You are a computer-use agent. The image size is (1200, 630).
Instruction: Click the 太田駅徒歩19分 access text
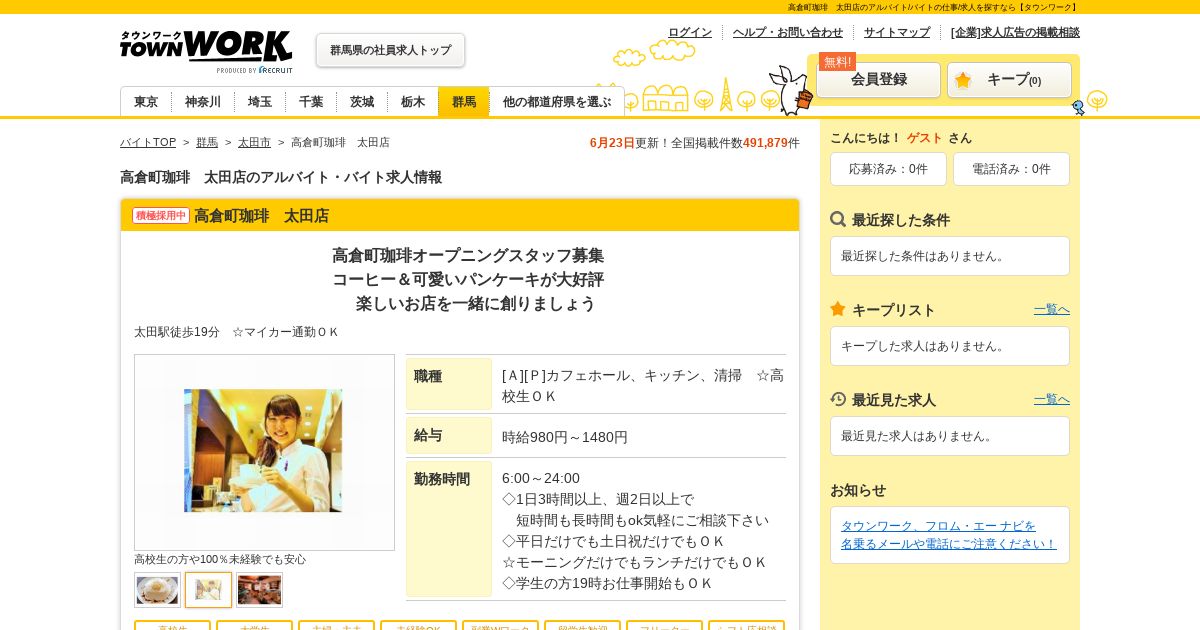coord(177,332)
